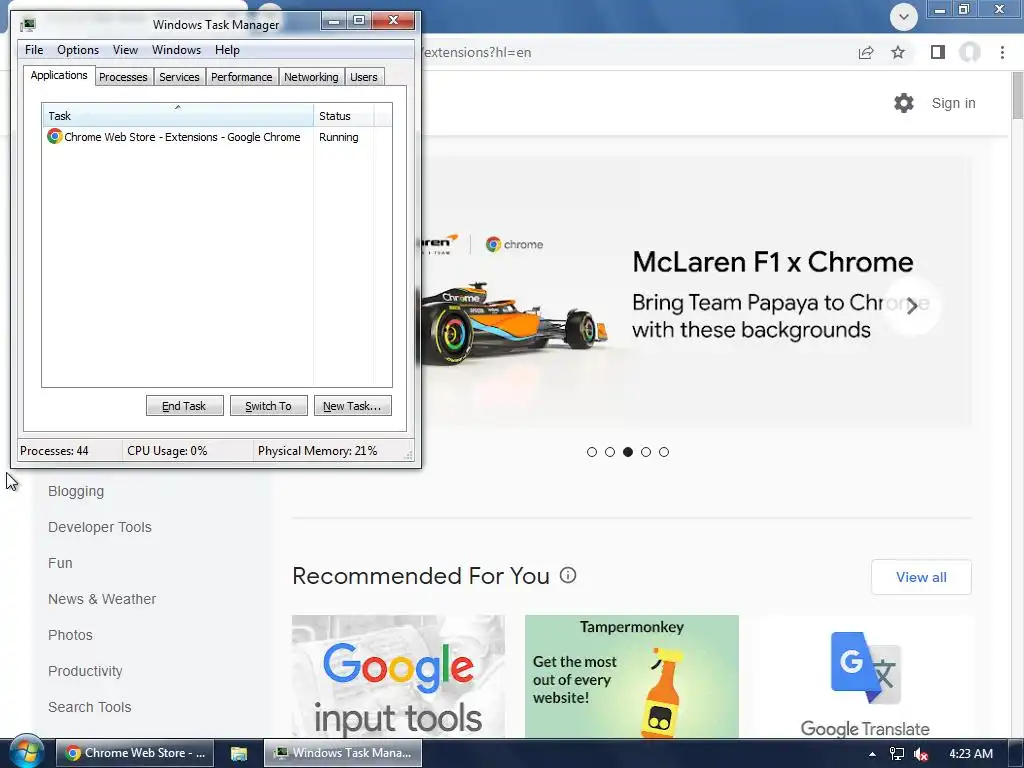Switch to the Networking tab

pyautogui.click(x=312, y=77)
